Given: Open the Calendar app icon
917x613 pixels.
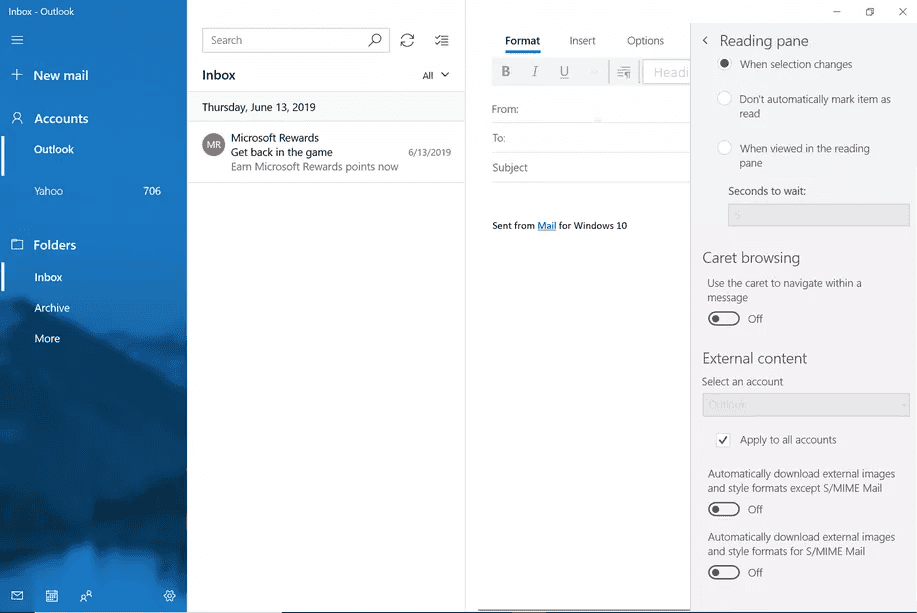Looking at the screenshot, I should tap(52, 596).
